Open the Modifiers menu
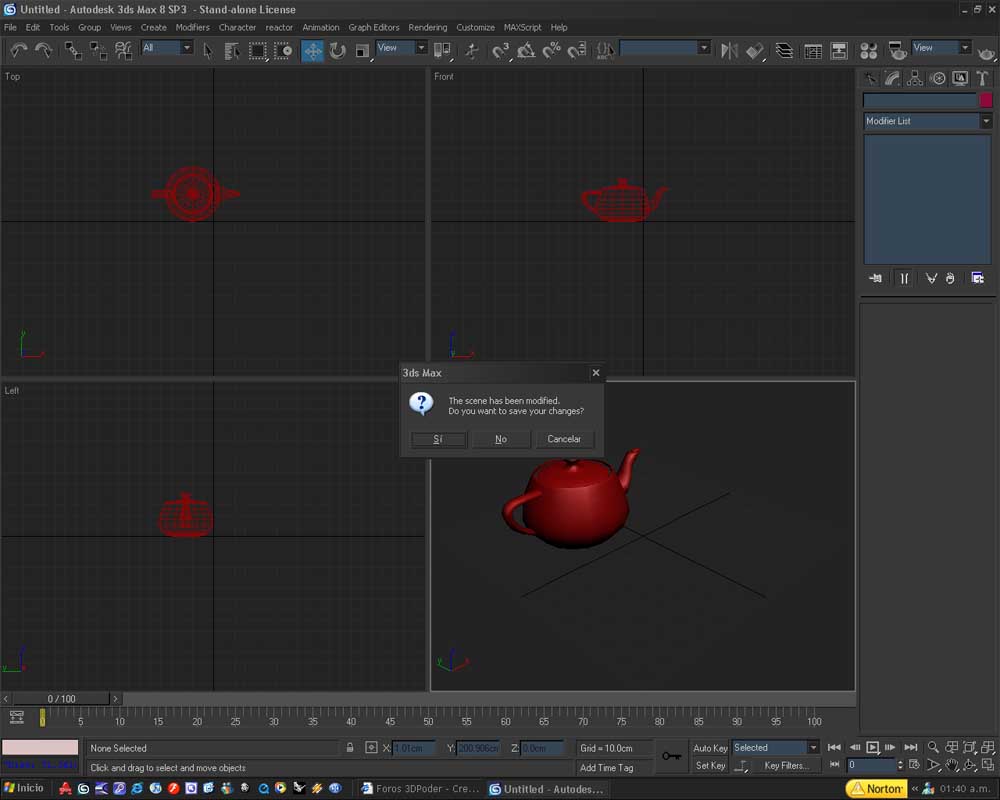This screenshot has height=800, width=1000. pyautogui.click(x=192, y=27)
